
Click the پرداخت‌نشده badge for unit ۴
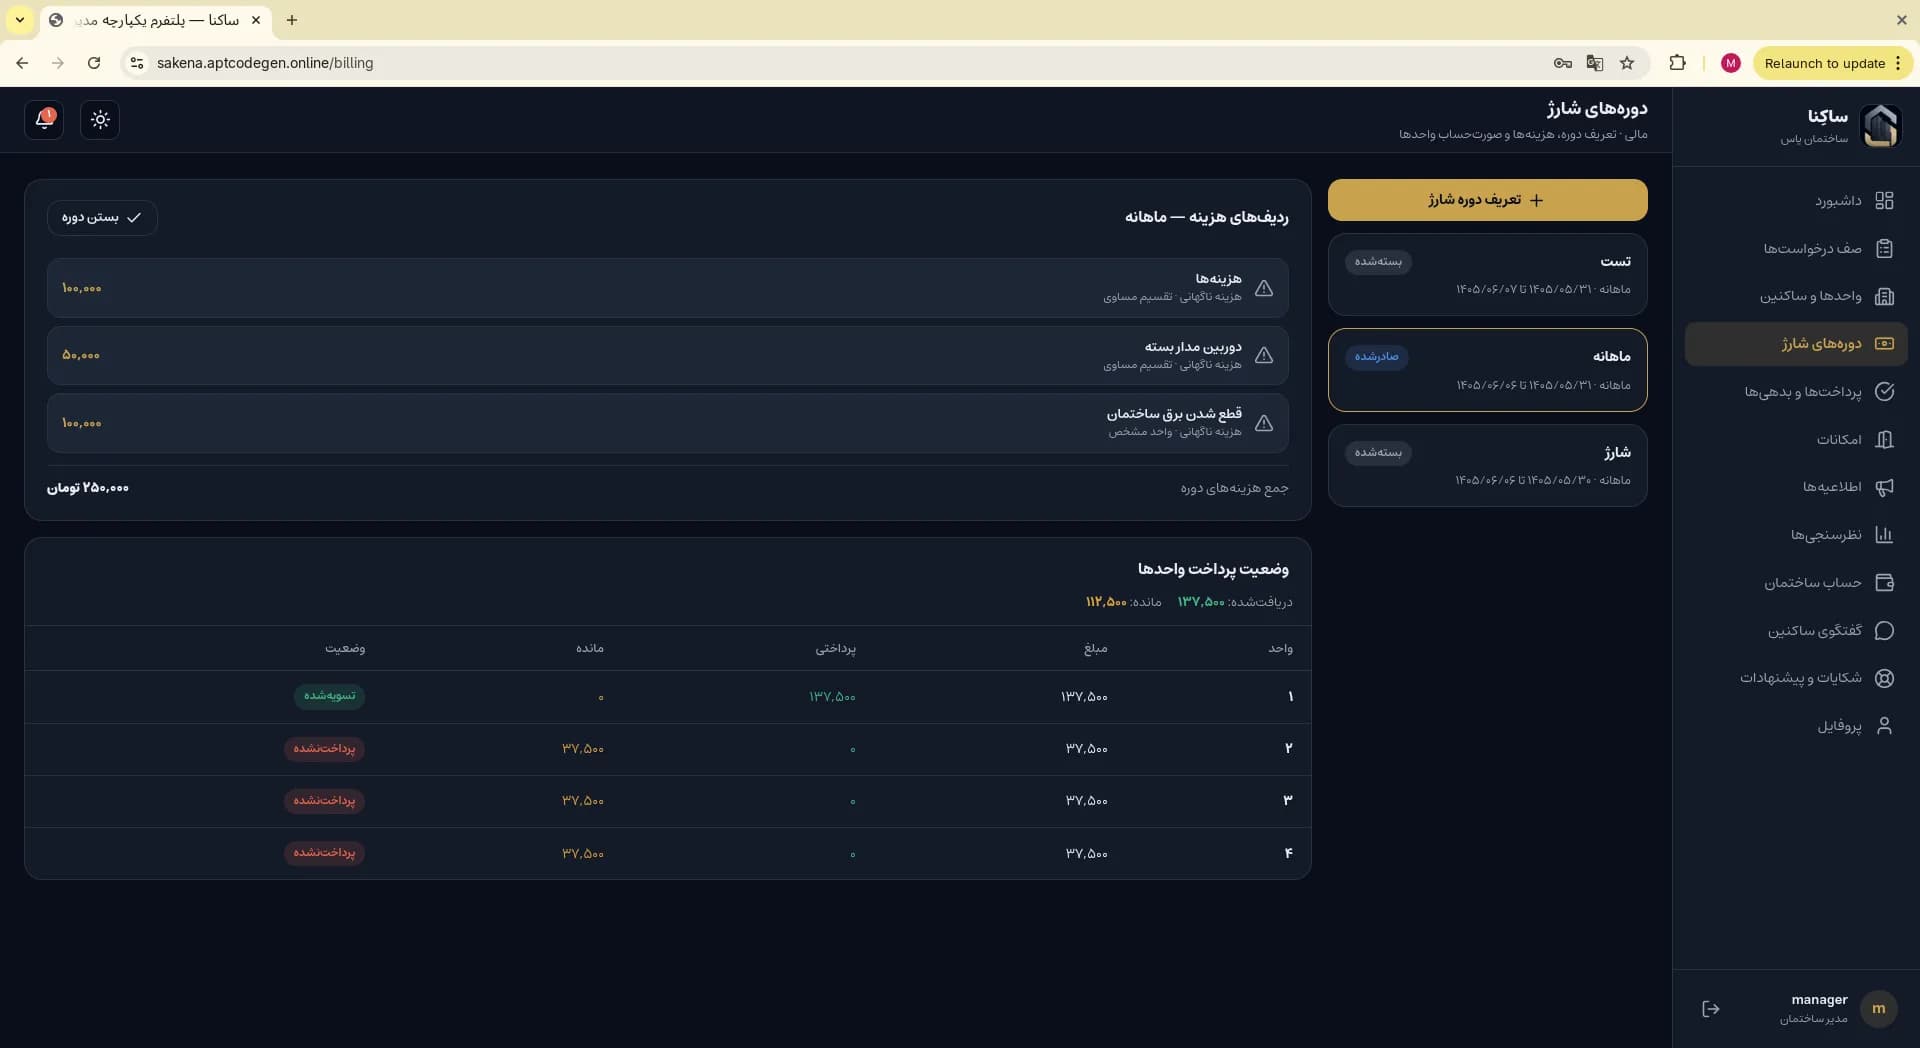pos(324,853)
